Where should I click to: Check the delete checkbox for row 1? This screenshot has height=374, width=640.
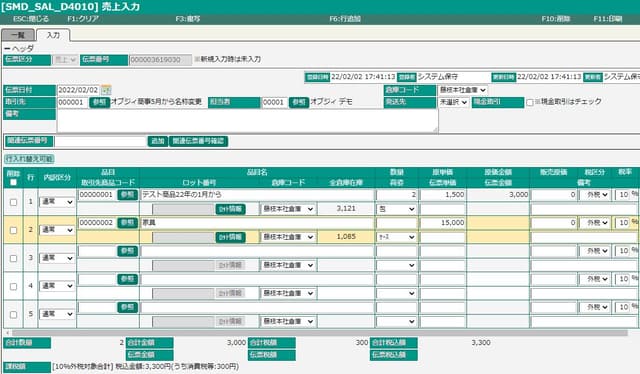[13, 202]
